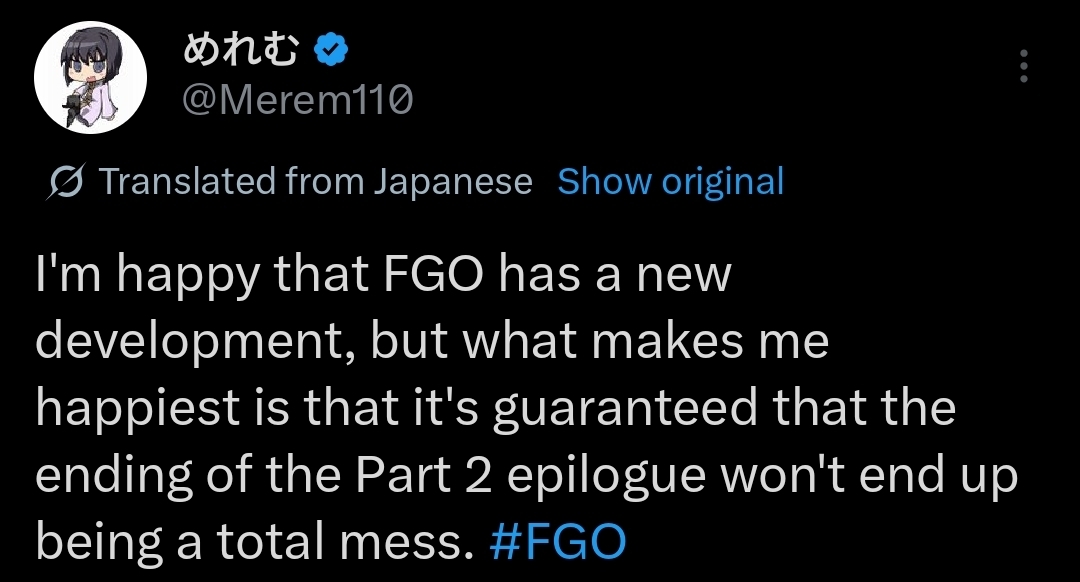Image resolution: width=1080 pixels, height=582 pixels.
Task: Click the phrase "Part 2" in the tweet
Action: pos(424,476)
